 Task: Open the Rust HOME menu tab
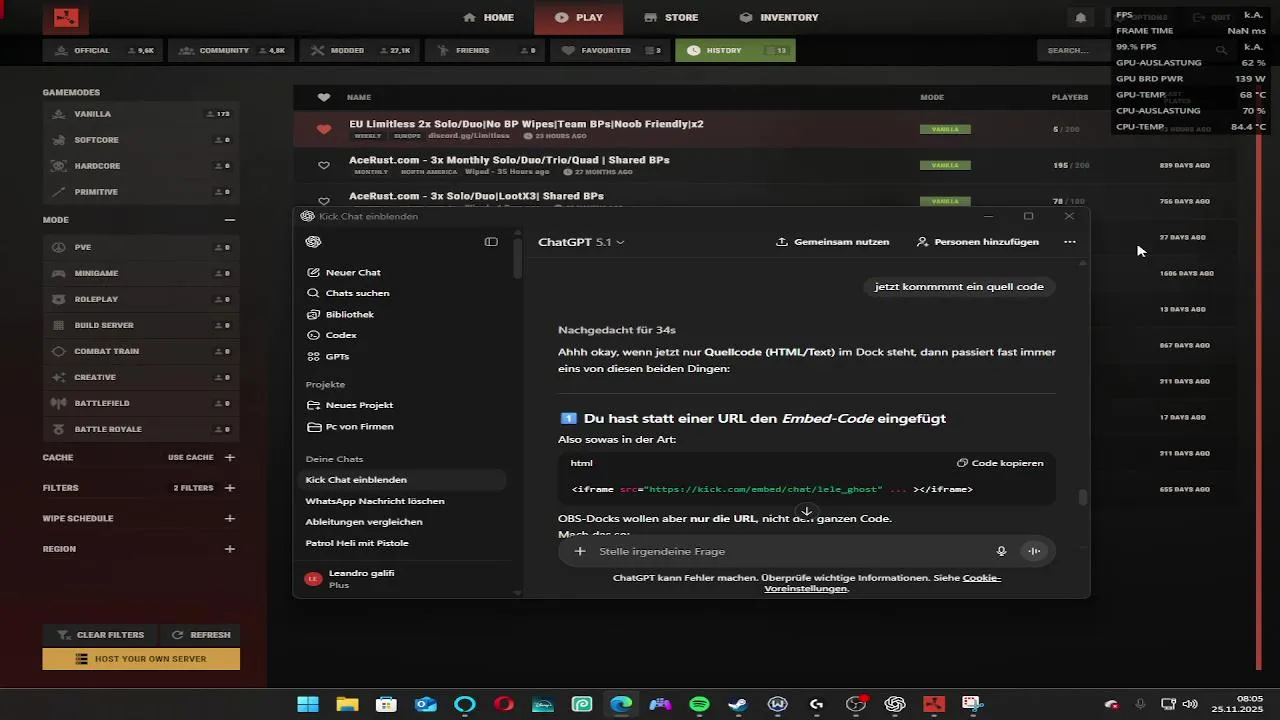pos(488,17)
